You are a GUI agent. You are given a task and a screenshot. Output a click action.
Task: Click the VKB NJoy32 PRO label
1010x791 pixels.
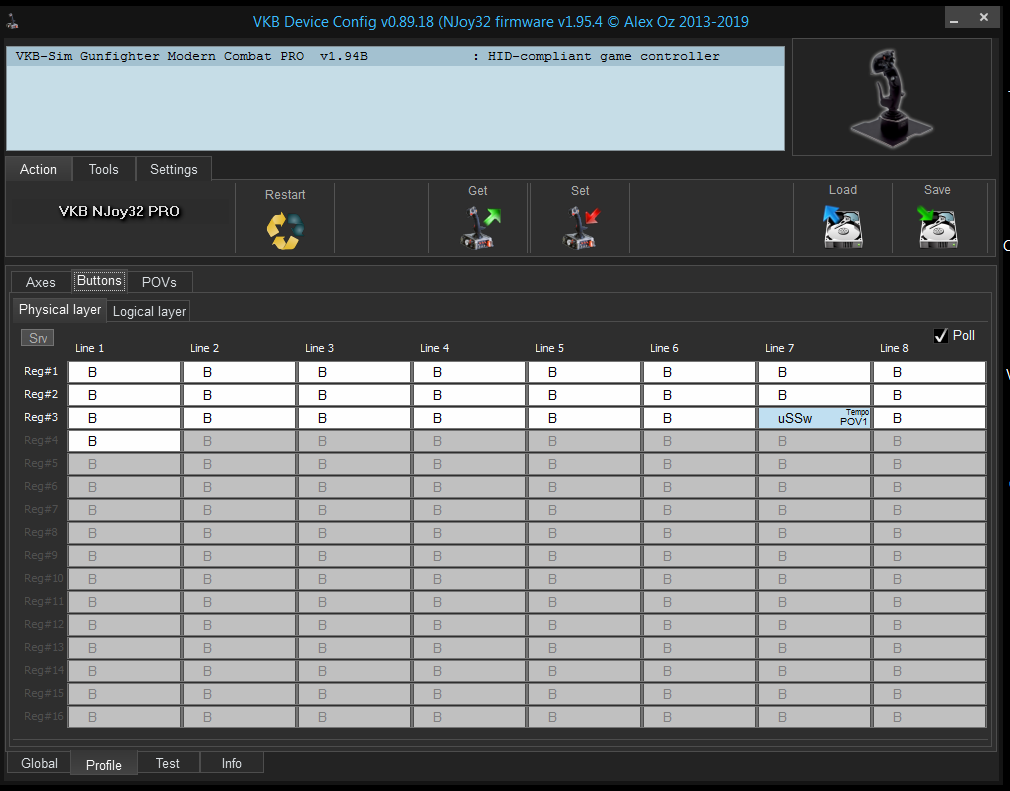click(119, 211)
